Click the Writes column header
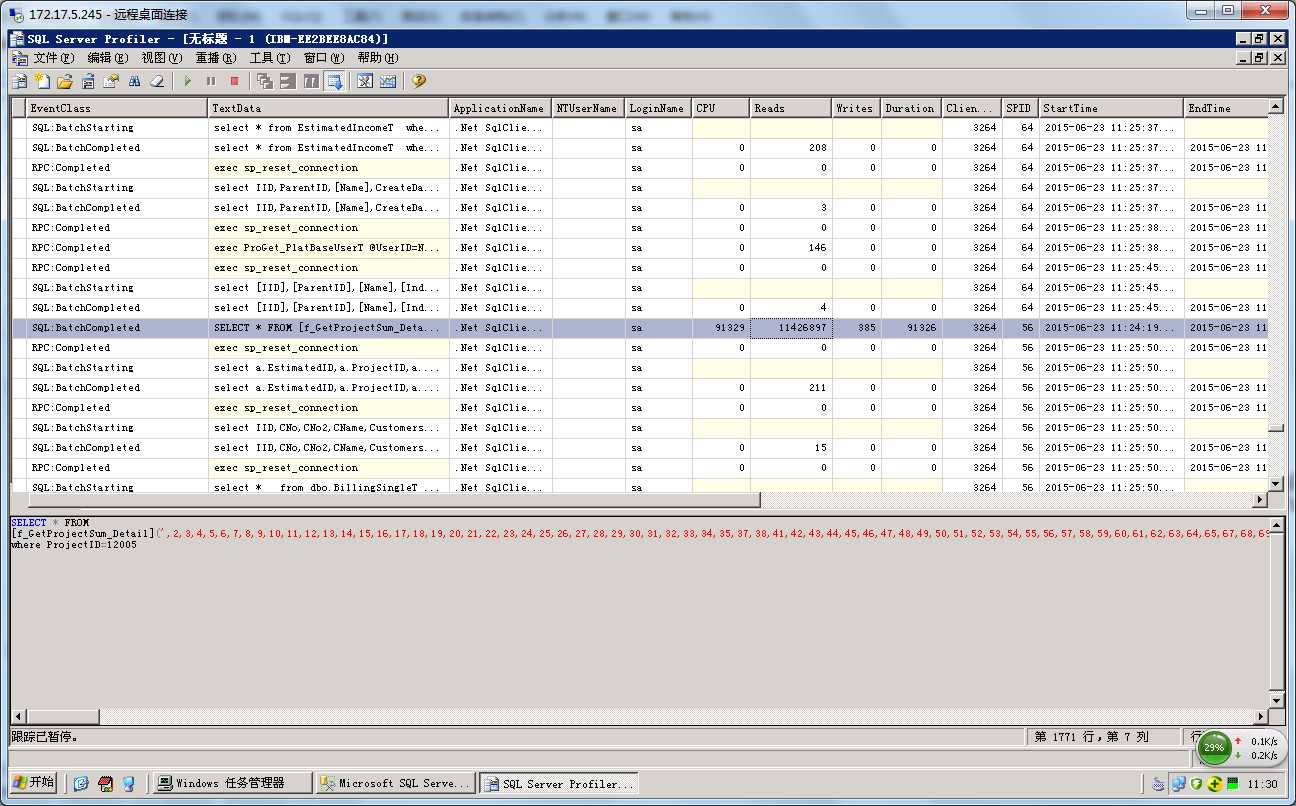The height and width of the screenshot is (806, 1296). coord(856,108)
